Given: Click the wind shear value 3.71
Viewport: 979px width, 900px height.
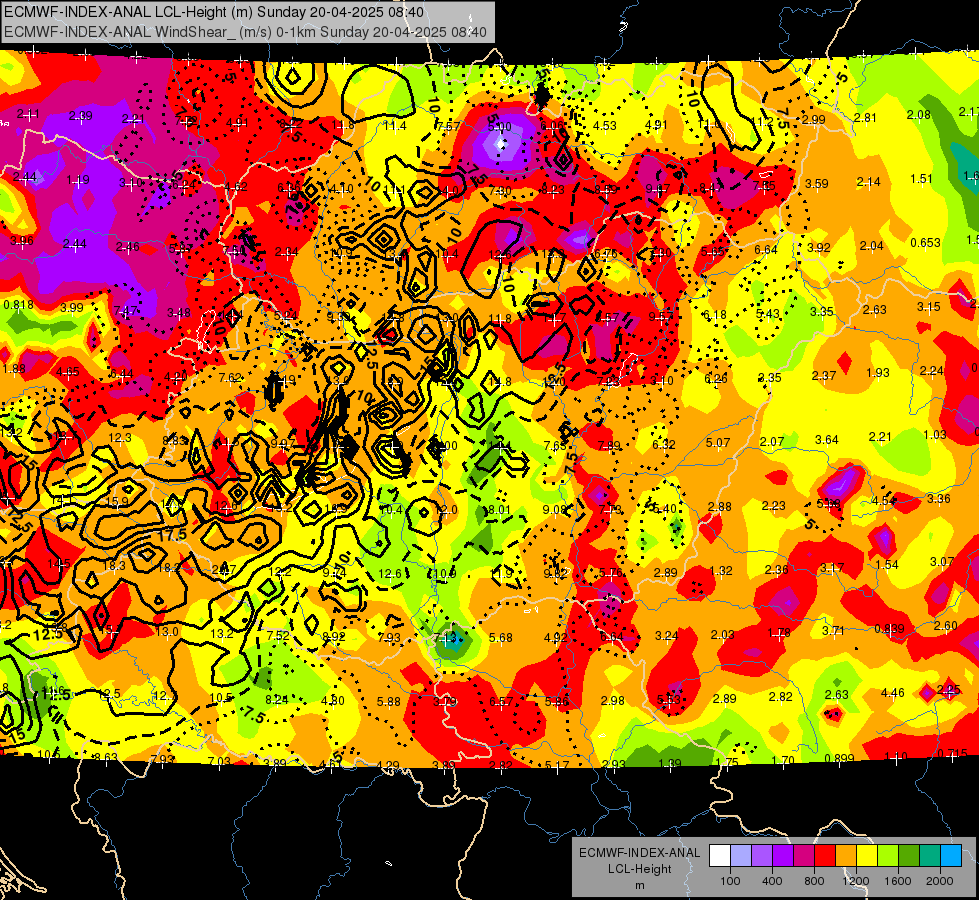Looking at the screenshot, I should [833, 631].
